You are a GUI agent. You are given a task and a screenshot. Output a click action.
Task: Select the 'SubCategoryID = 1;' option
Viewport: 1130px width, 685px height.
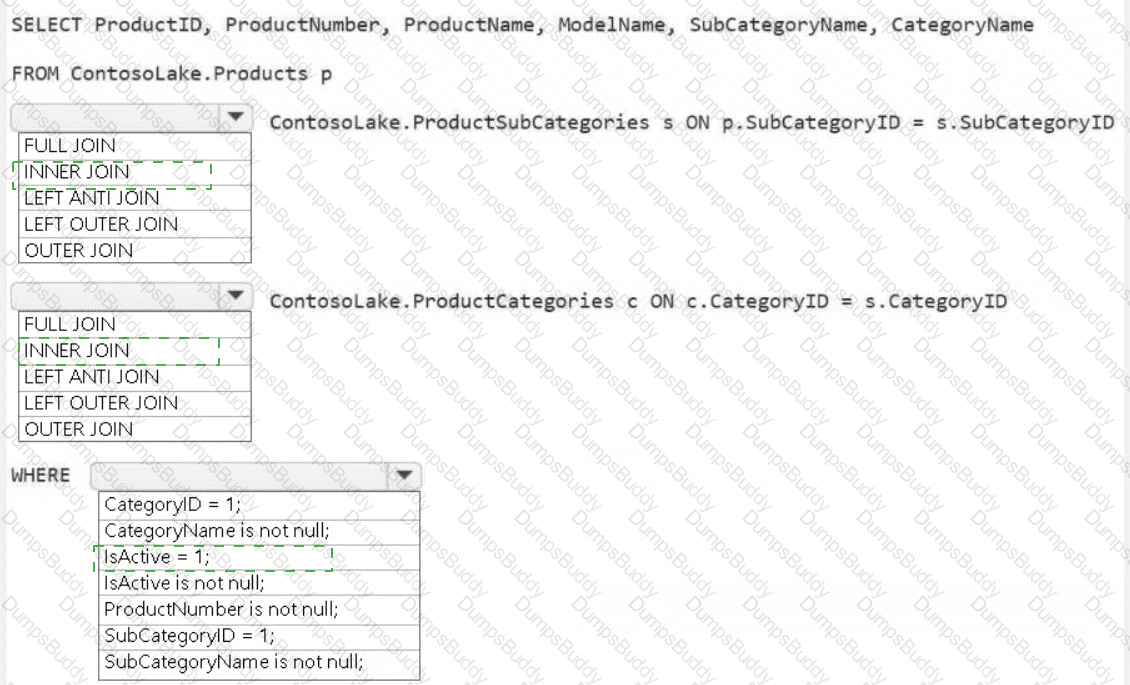189,635
